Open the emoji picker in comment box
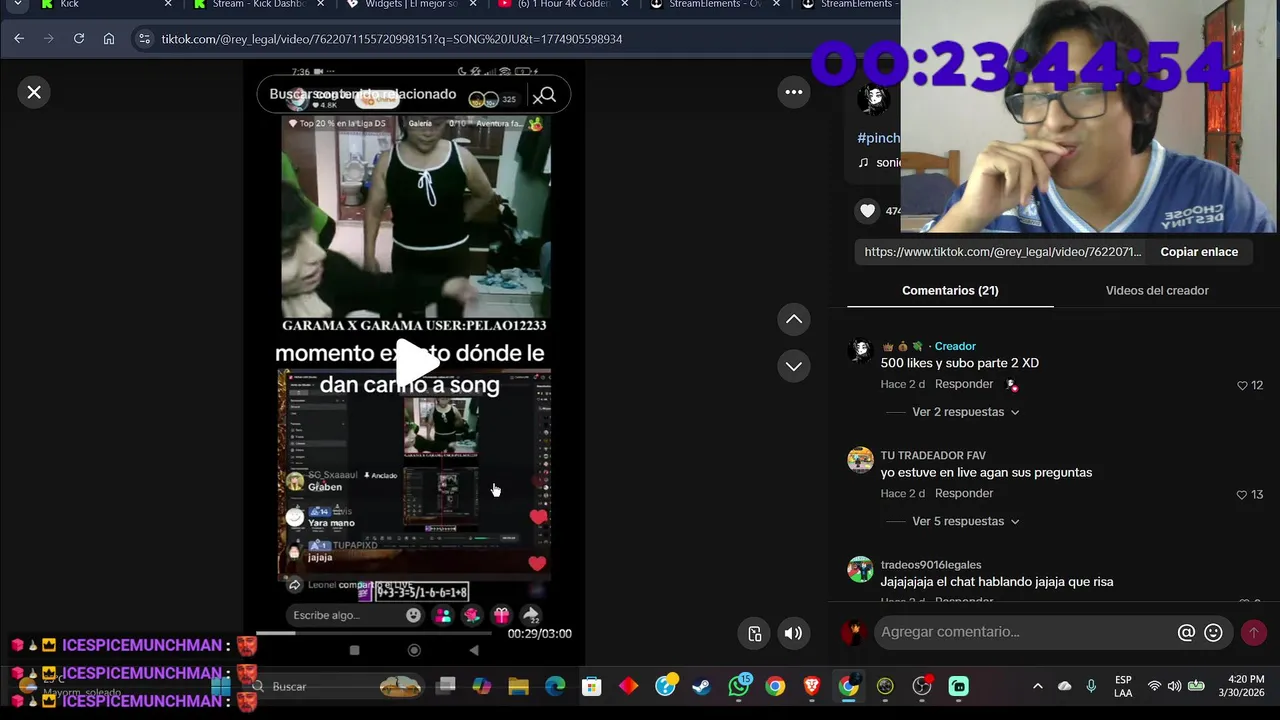The height and width of the screenshot is (720, 1280). pos(1213,632)
